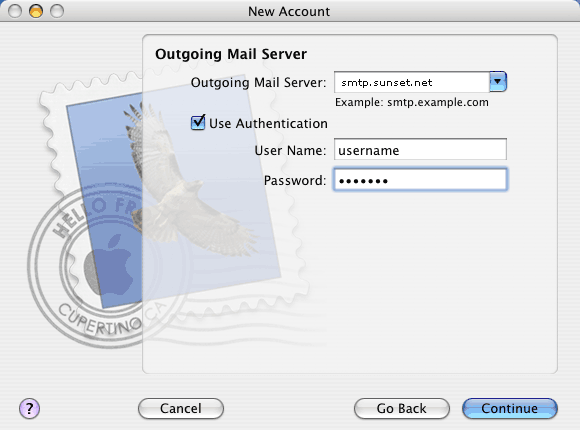Image resolution: width=580 pixels, height=430 pixels.
Task: Focus the Password field
Action: (x=420, y=180)
